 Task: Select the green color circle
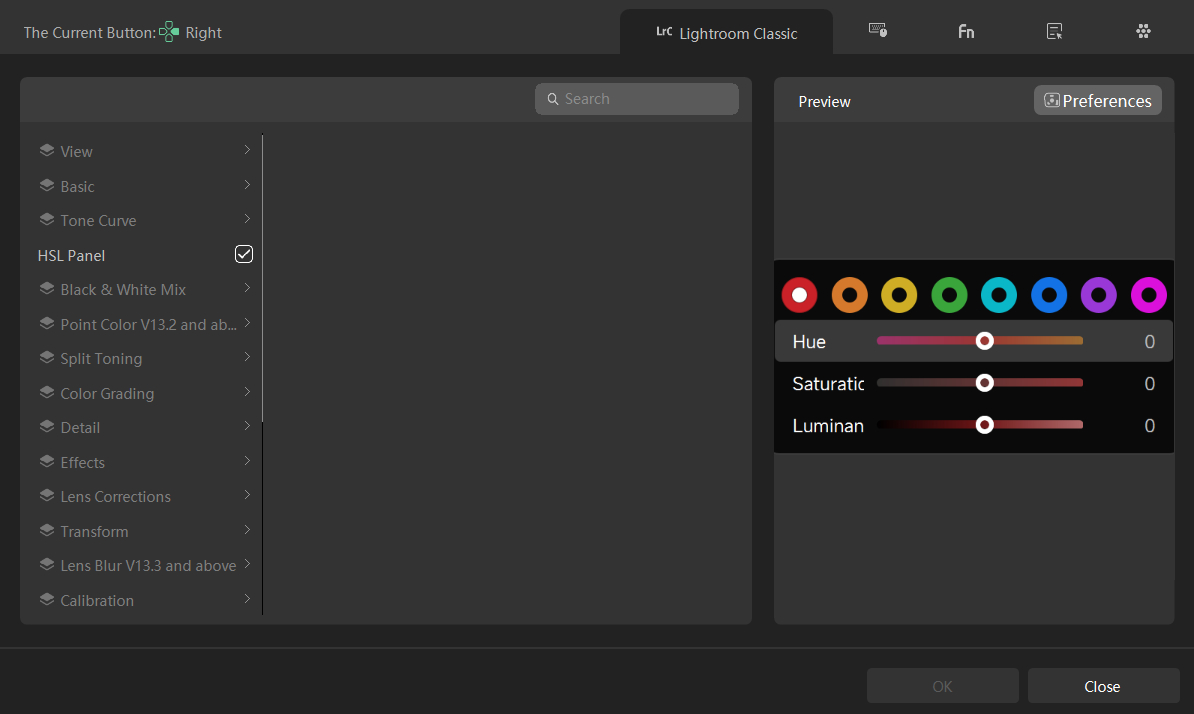coord(949,294)
